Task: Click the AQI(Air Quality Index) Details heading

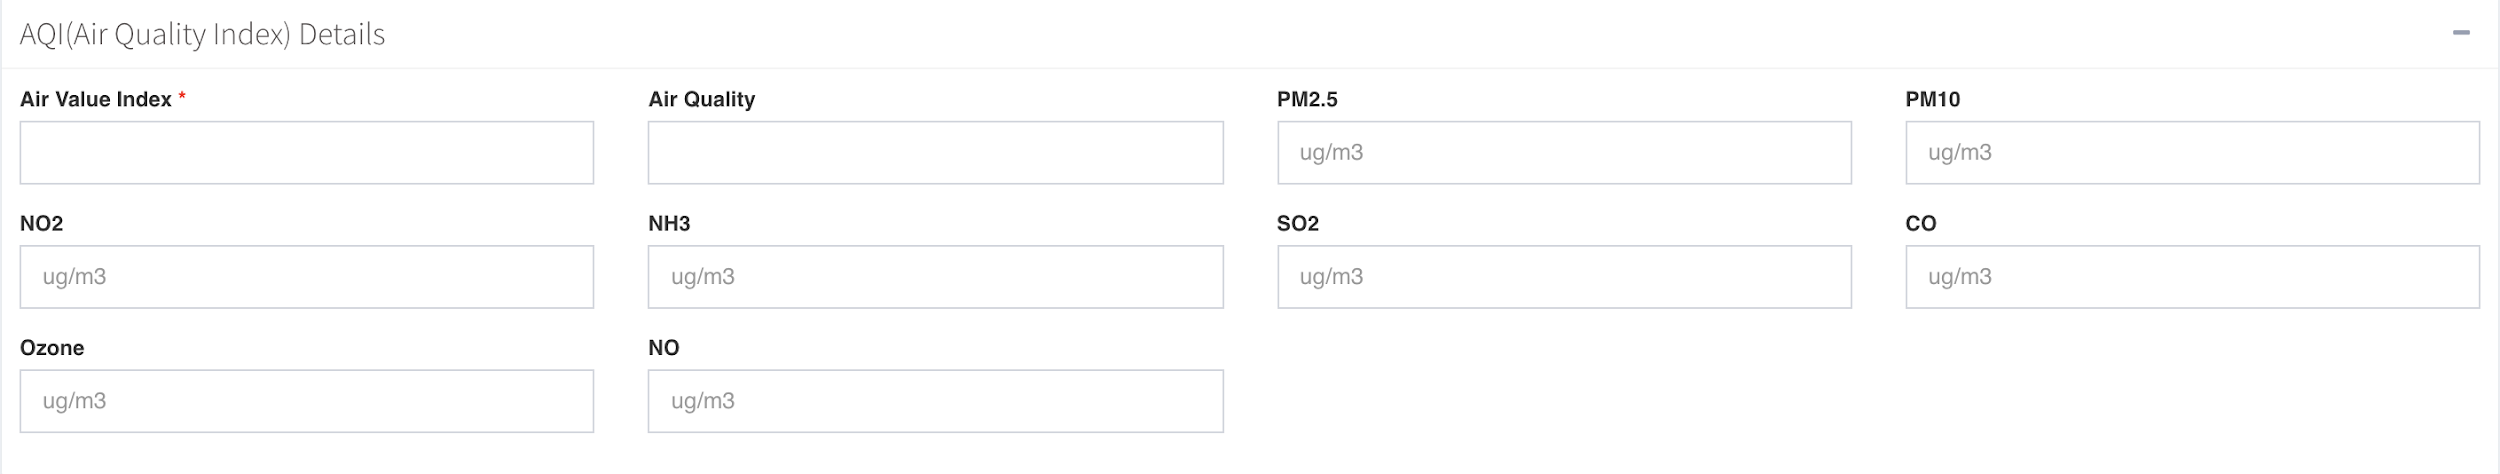Action: tap(202, 34)
